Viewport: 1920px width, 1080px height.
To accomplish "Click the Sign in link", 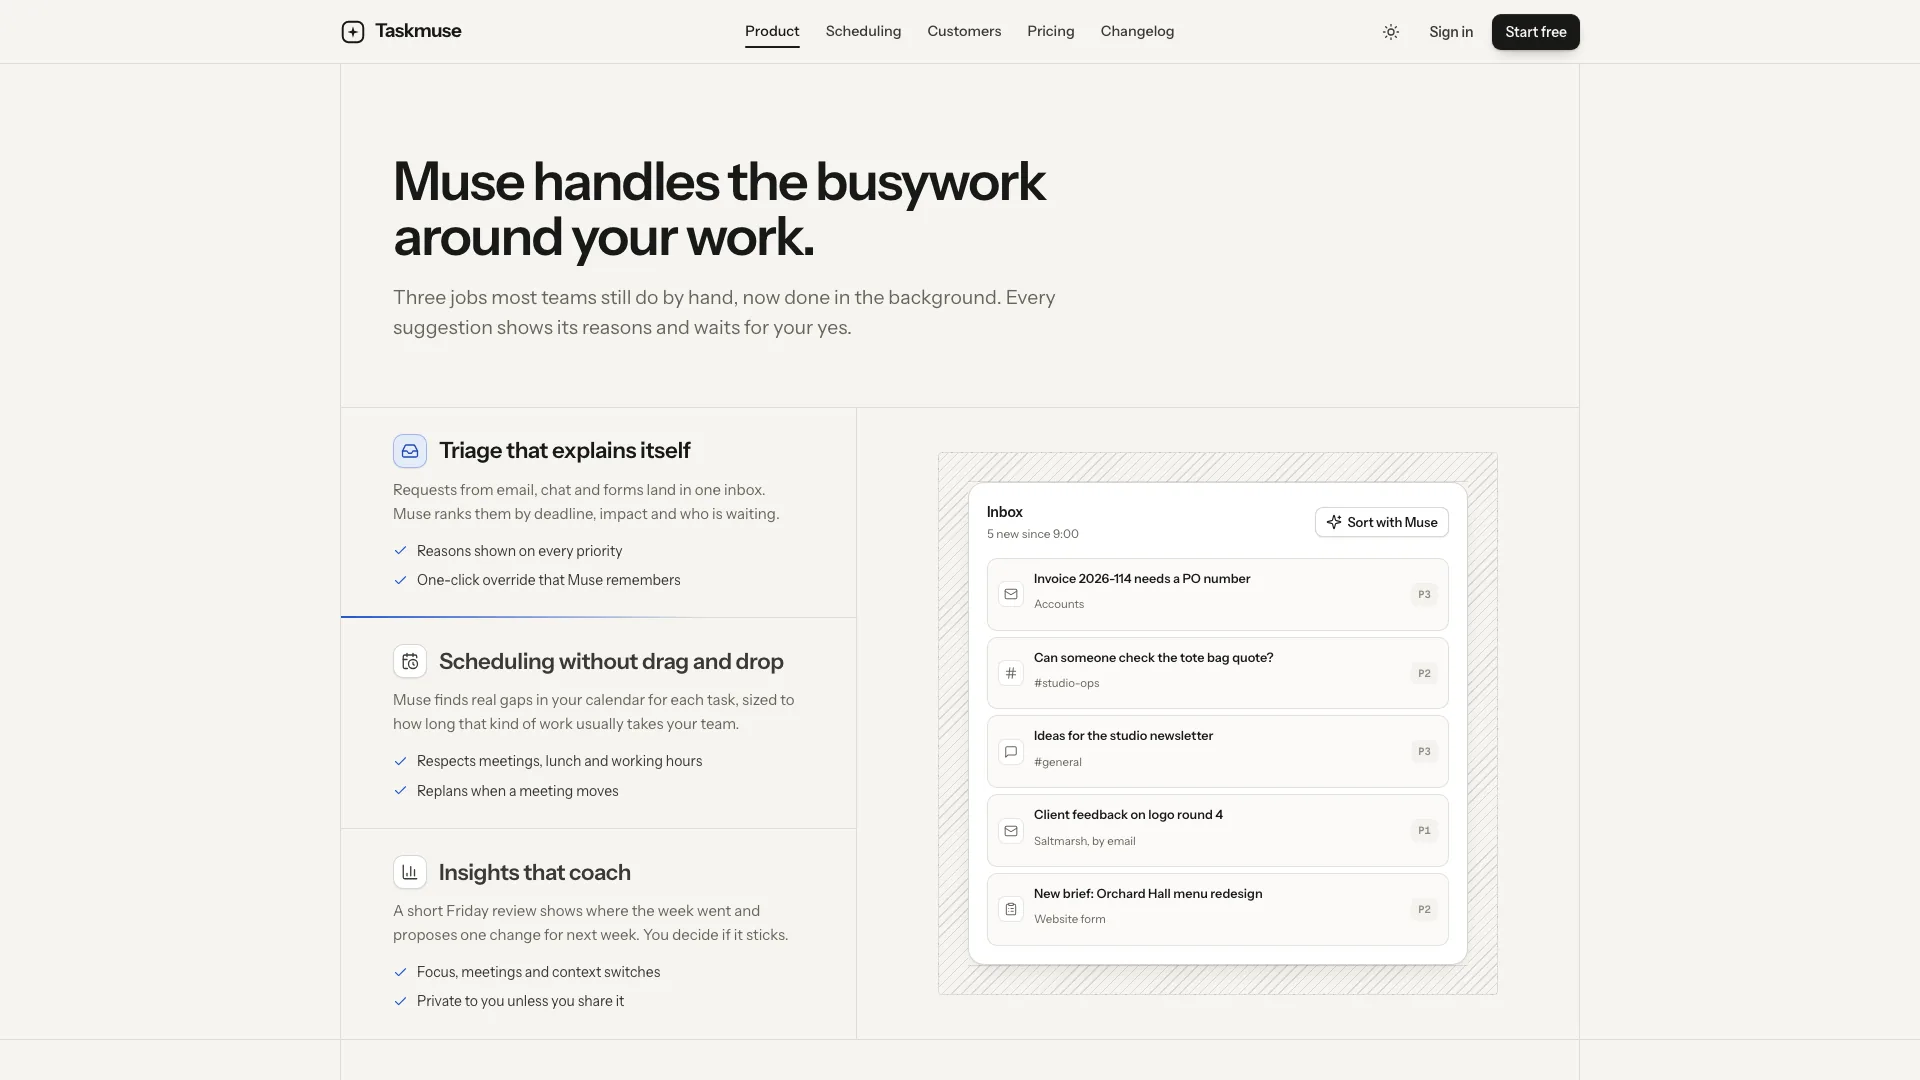I will click(1450, 32).
